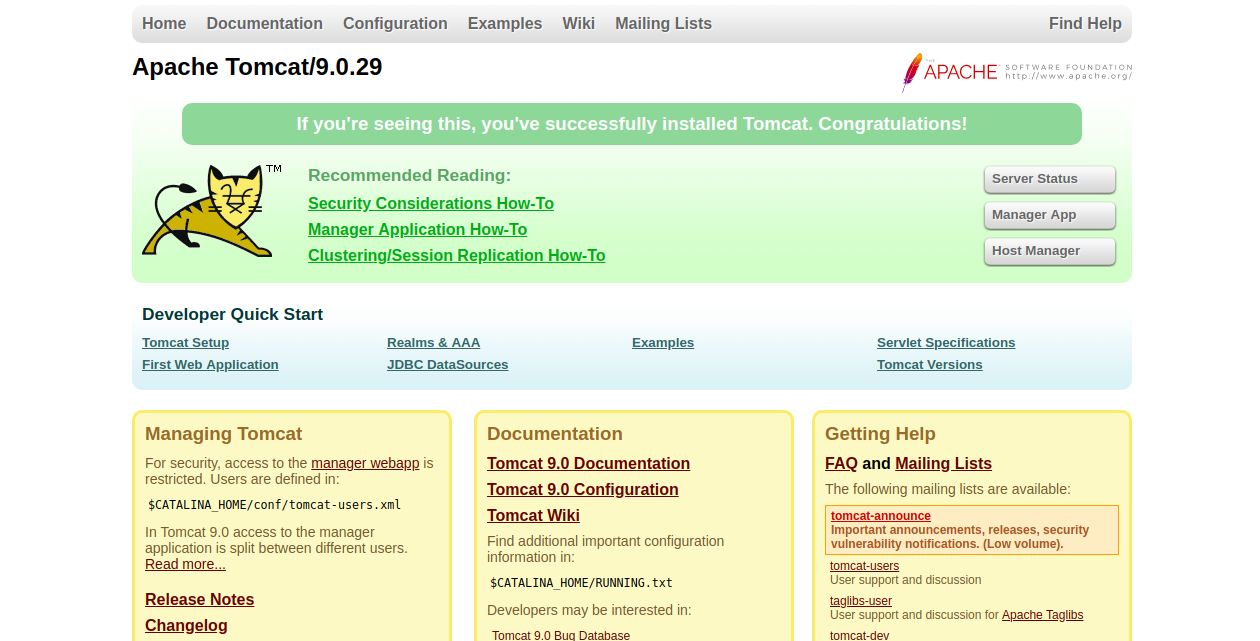This screenshot has height=641, width=1260.
Task: Click the Developer Quick Start heading
Action: [232, 315]
